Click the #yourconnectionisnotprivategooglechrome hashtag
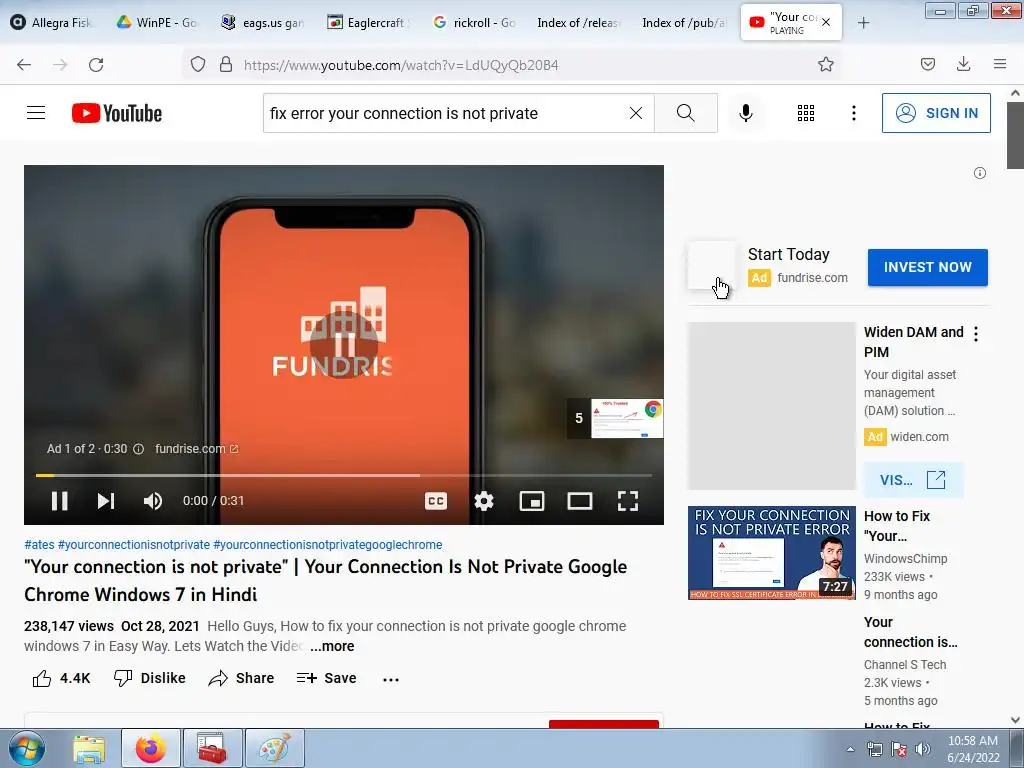The height and width of the screenshot is (768, 1024). 328,545
